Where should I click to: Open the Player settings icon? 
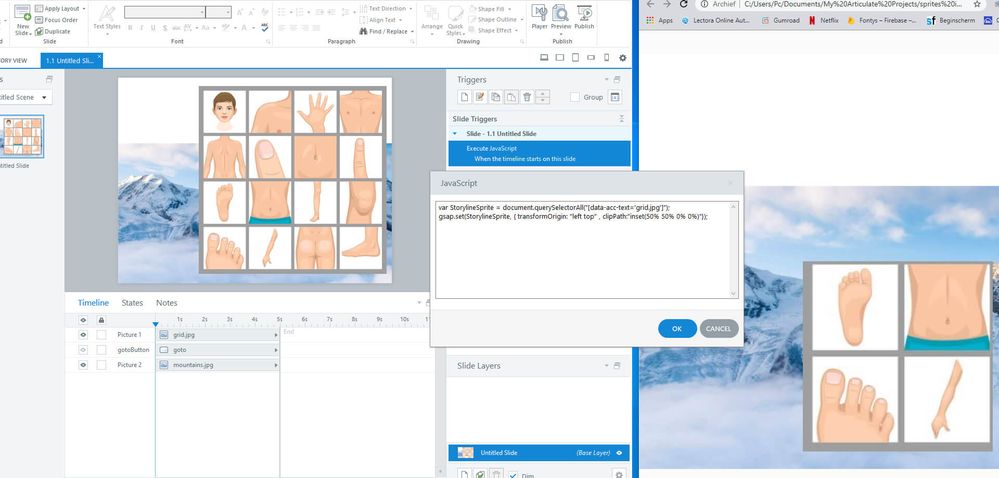[x=539, y=17]
